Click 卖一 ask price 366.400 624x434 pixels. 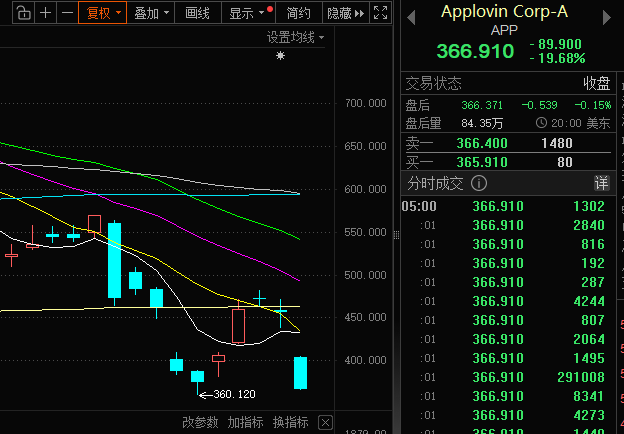click(482, 143)
